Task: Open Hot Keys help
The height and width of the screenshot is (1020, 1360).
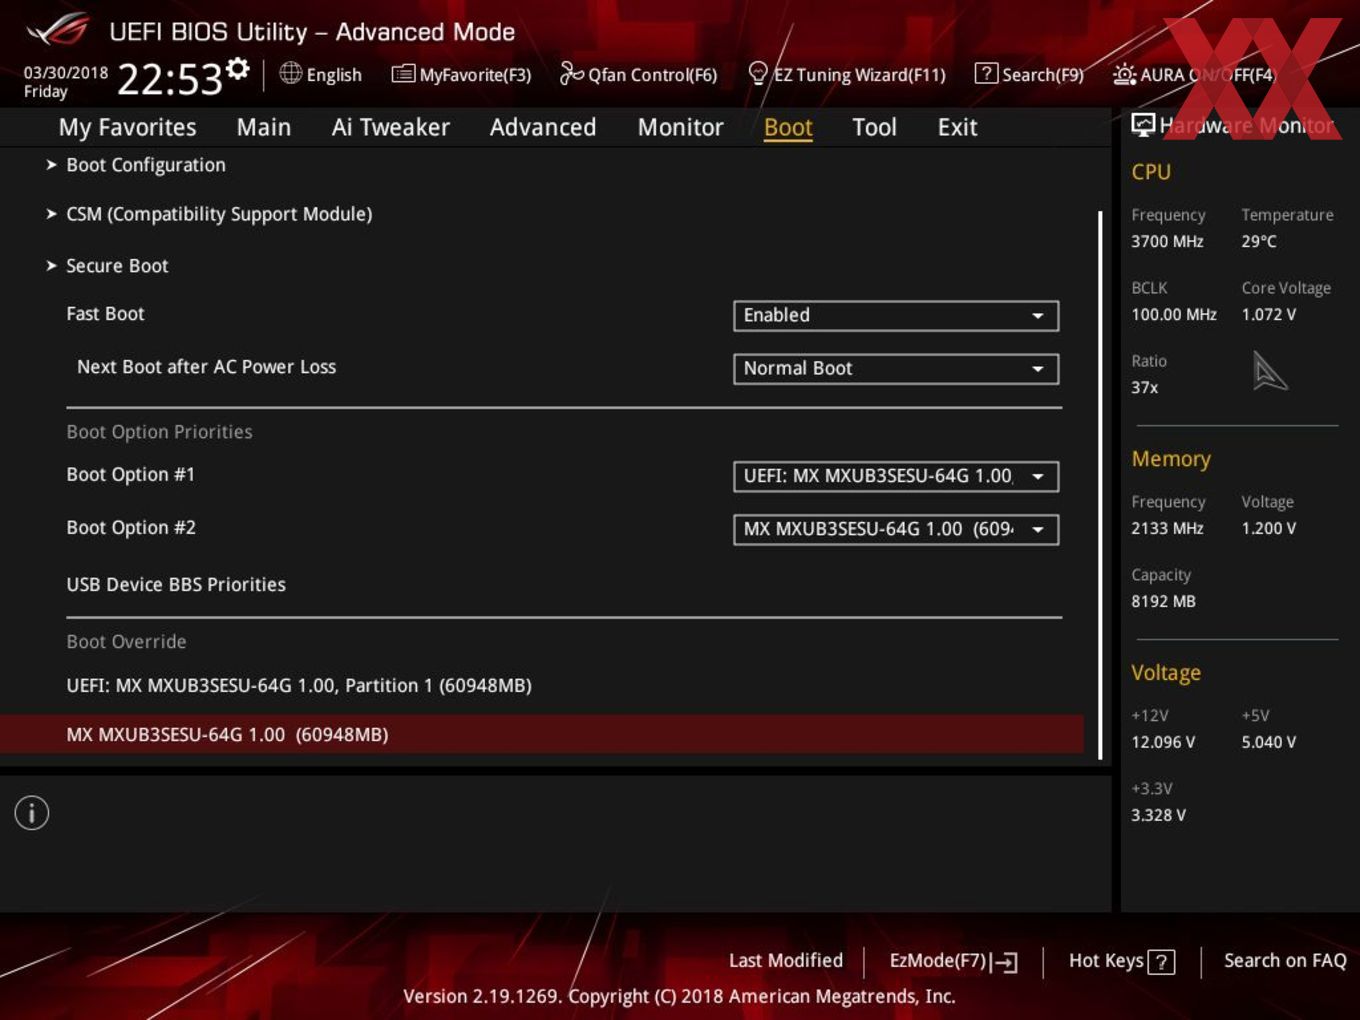Action: (1122, 961)
